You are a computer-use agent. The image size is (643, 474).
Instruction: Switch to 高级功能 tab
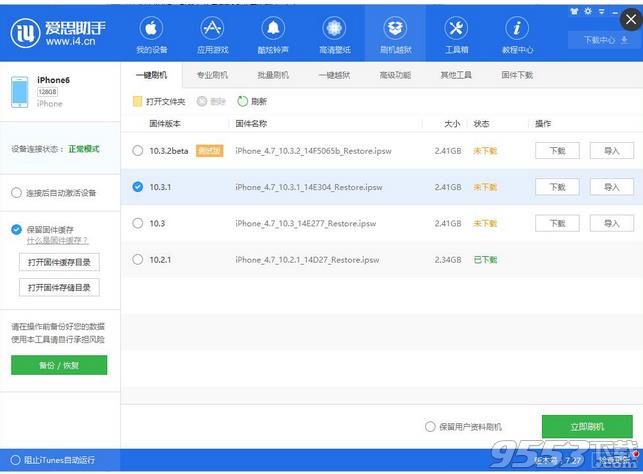coord(395,75)
